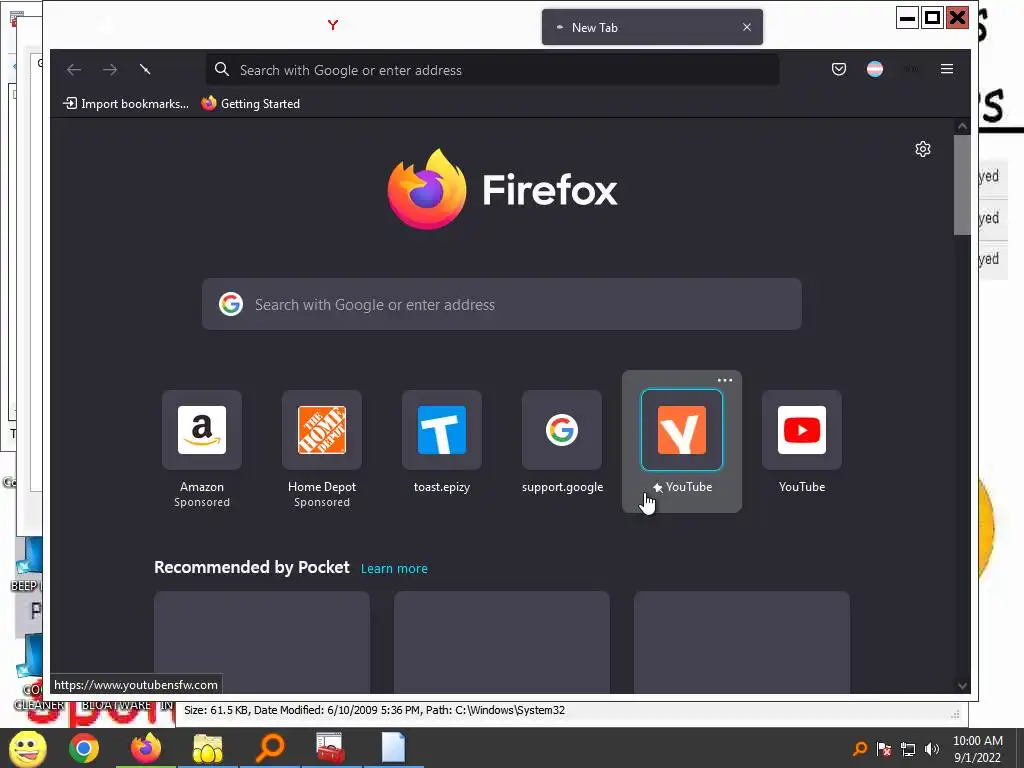
Task: Switch to Firefox on the taskbar
Action: 146,748
